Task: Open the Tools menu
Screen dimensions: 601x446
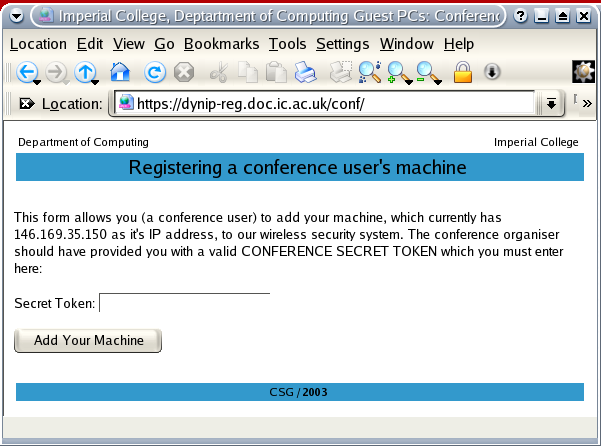Action: pos(287,44)
